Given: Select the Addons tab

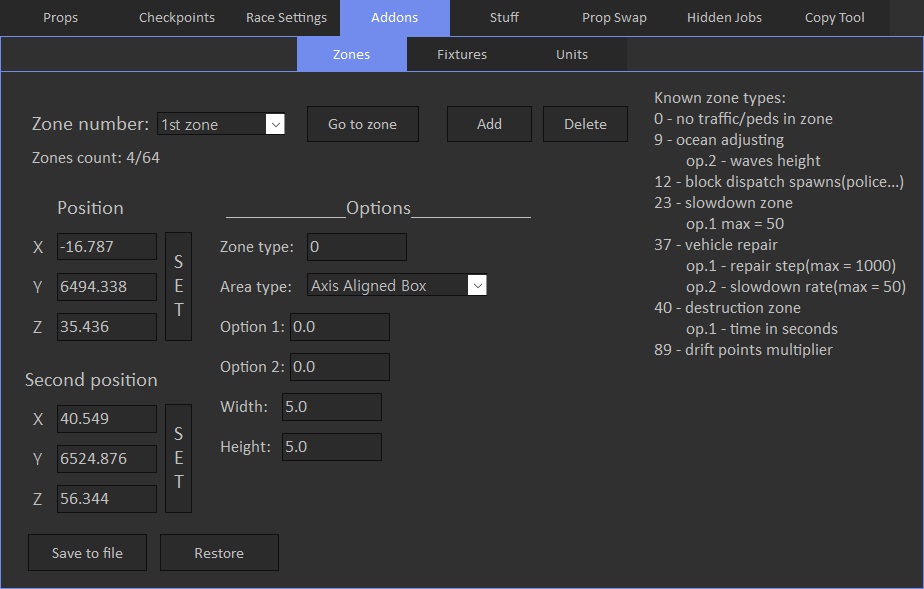Looking at the screenshot, I should tap(395, 18).
